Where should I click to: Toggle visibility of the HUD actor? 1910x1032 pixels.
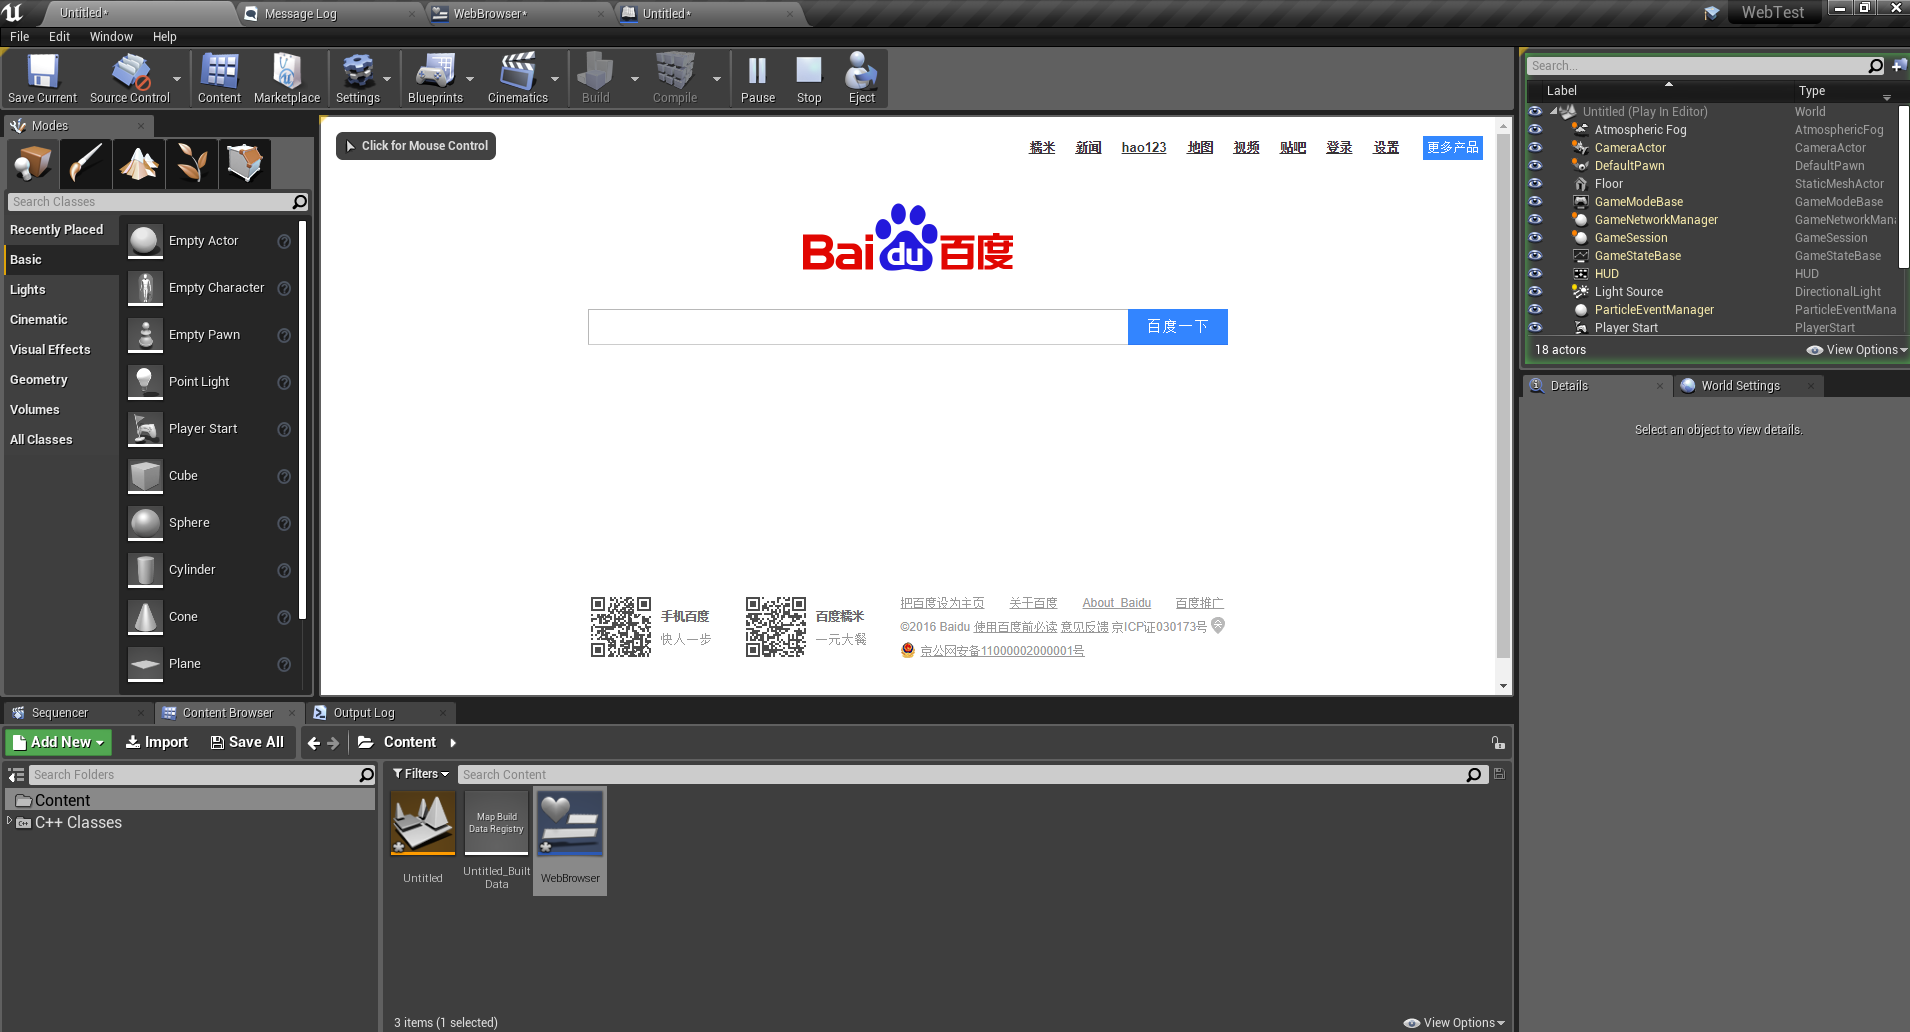[1537, 273]
